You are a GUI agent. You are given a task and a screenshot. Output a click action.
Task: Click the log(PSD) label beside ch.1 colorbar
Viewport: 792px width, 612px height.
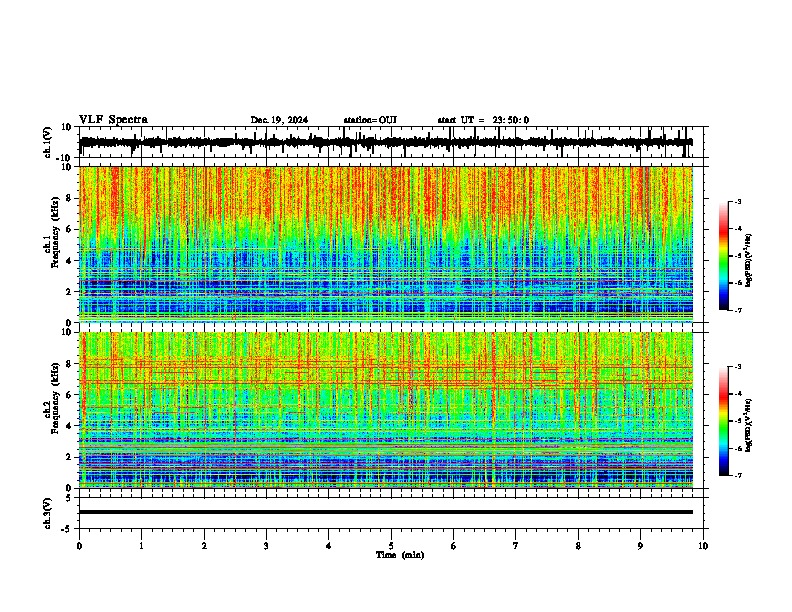click(748, 261)
